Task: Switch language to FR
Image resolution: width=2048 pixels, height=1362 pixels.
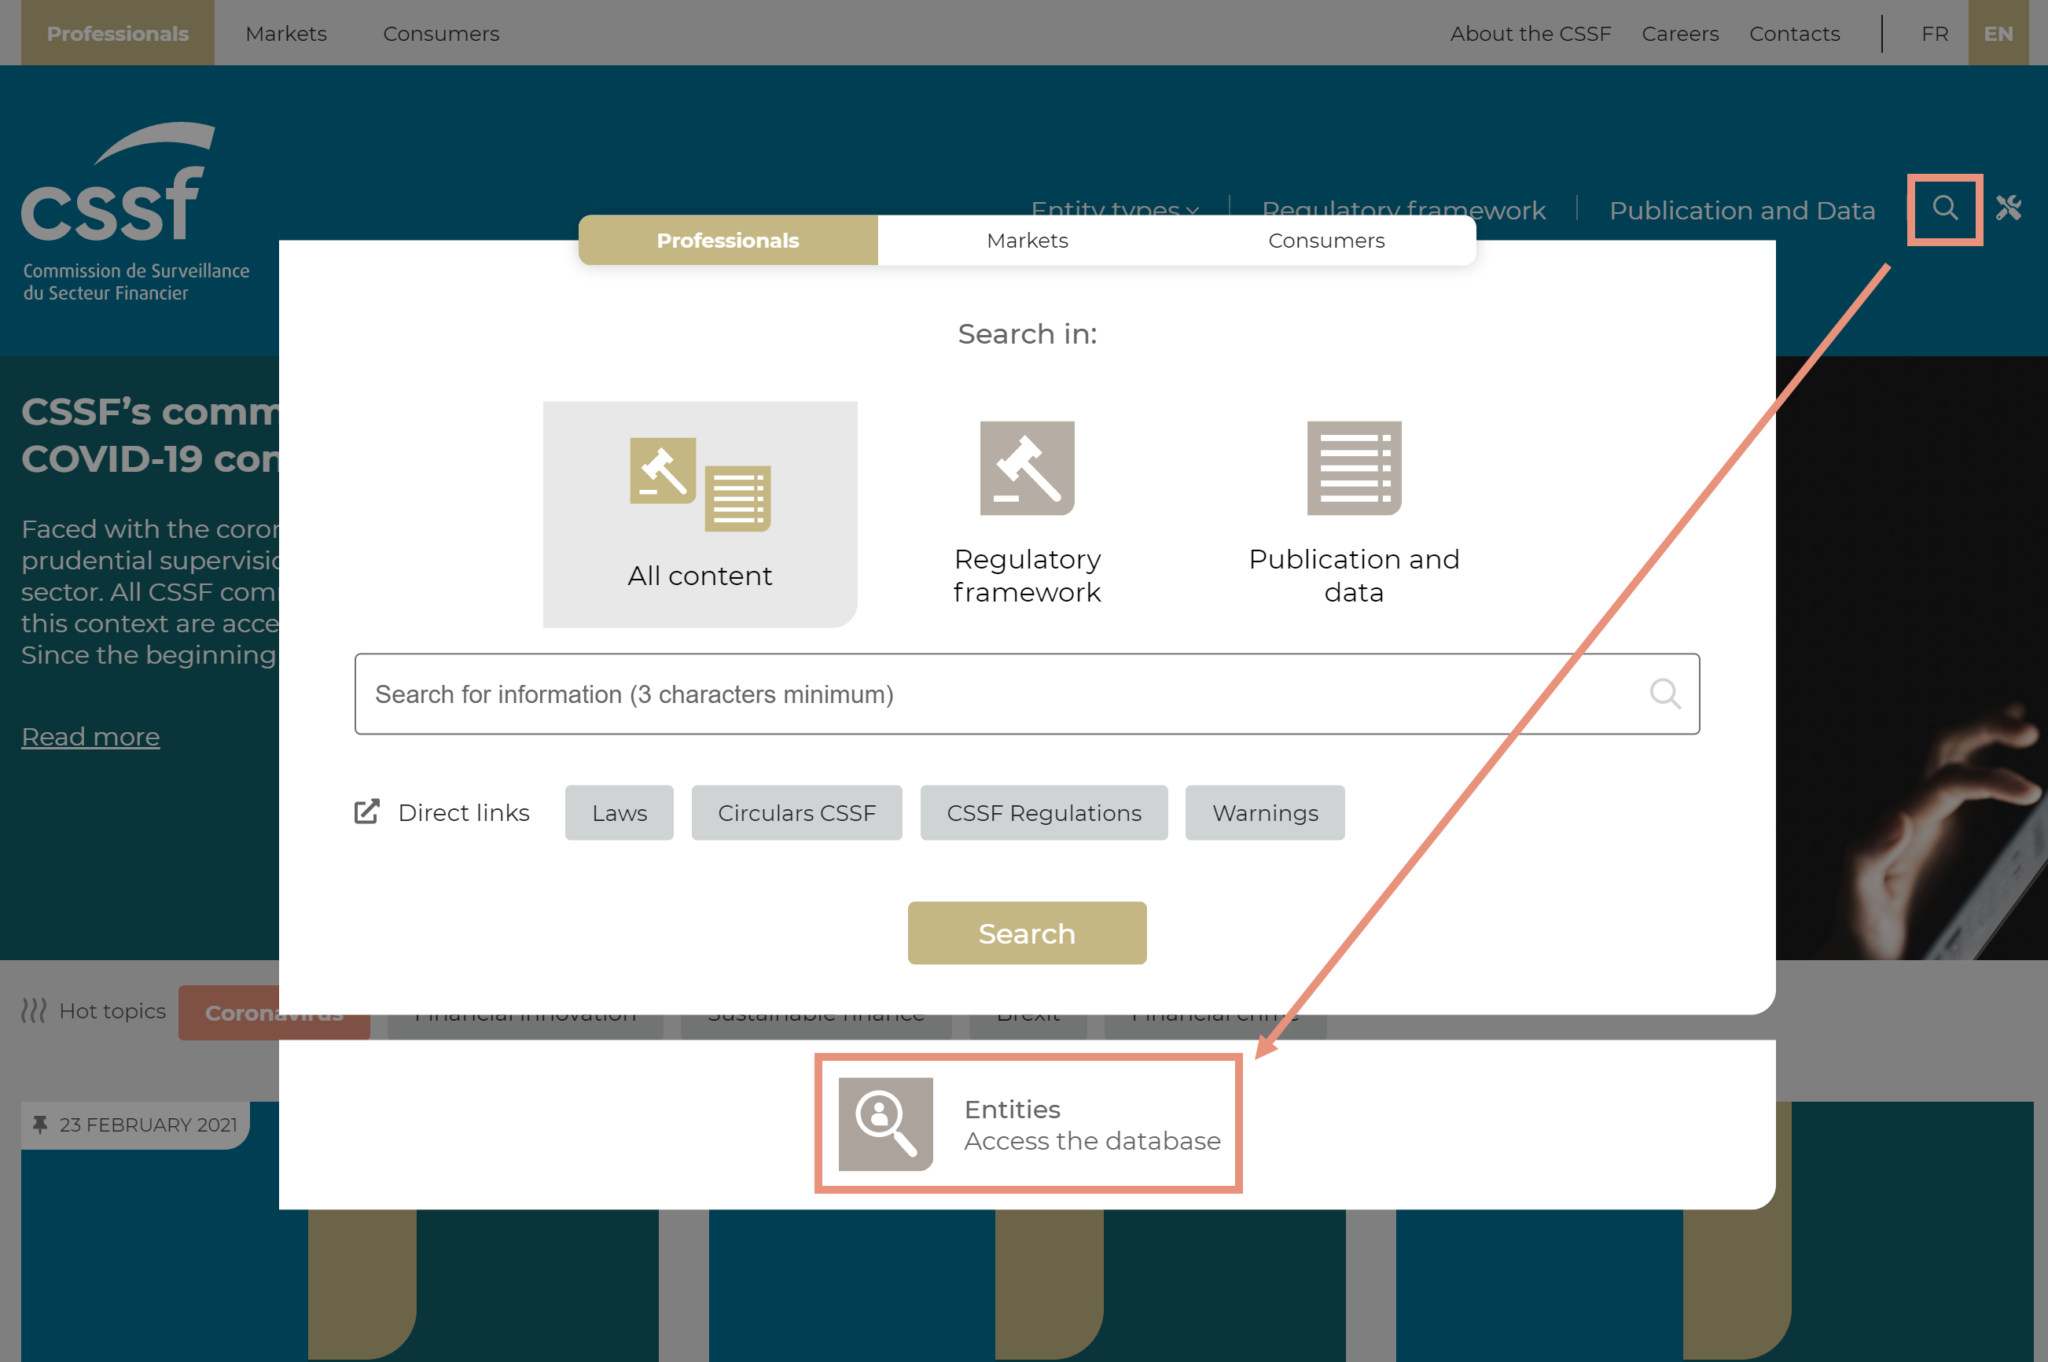Action: point(1934,33)
